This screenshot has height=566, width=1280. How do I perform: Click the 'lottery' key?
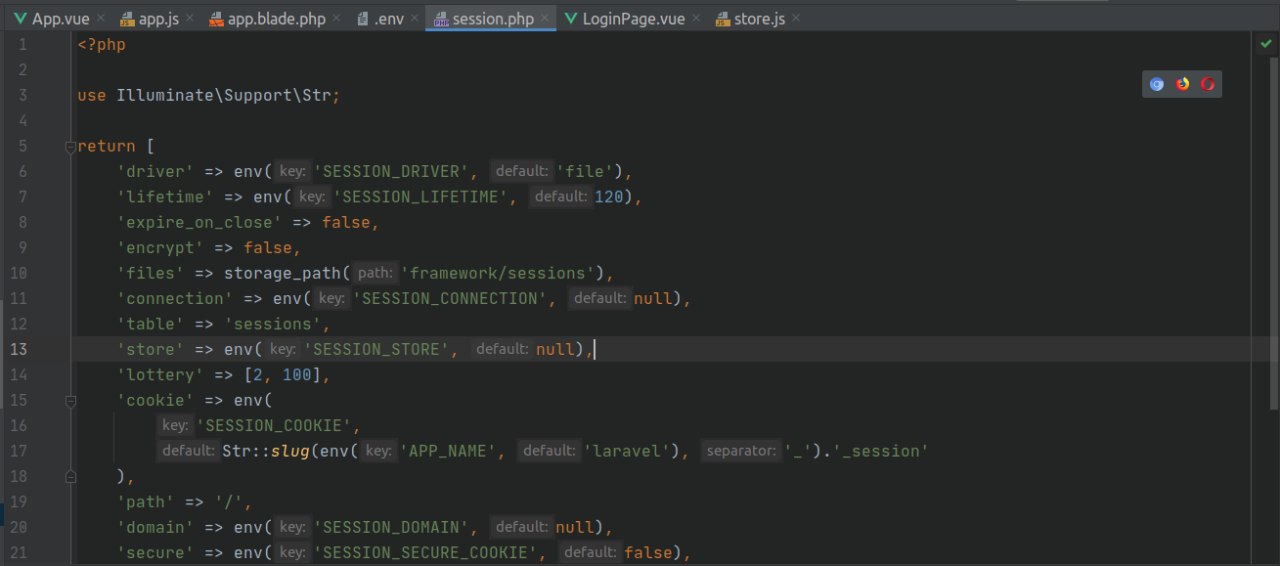pyautogui.click(x=161, y=375)
